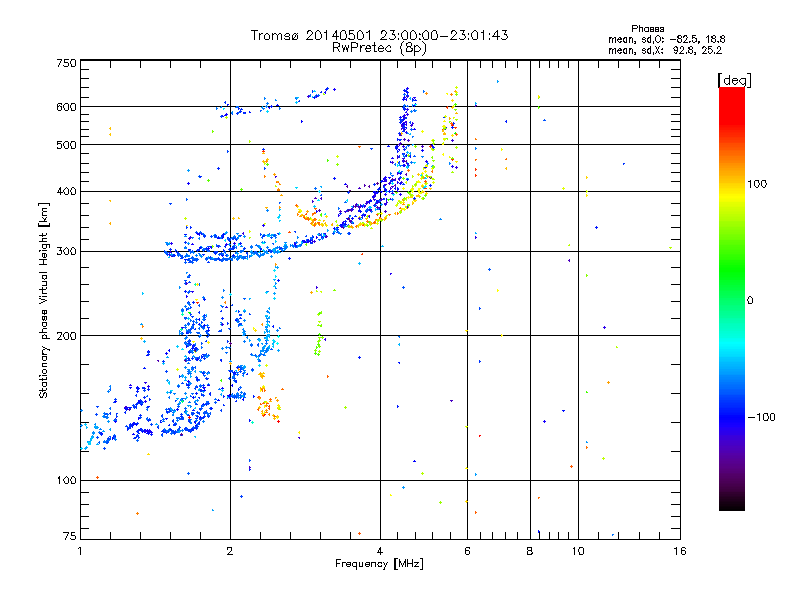Click the '2' frequency axis tick label

(230, 551)
